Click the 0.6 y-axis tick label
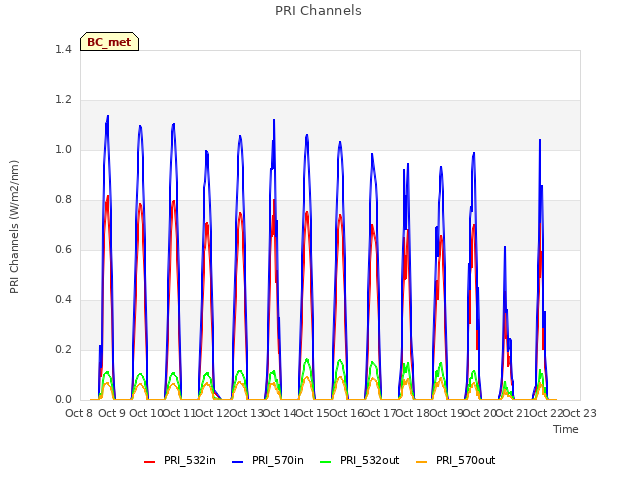Screen dimensions: 640x480 point(63,250)
